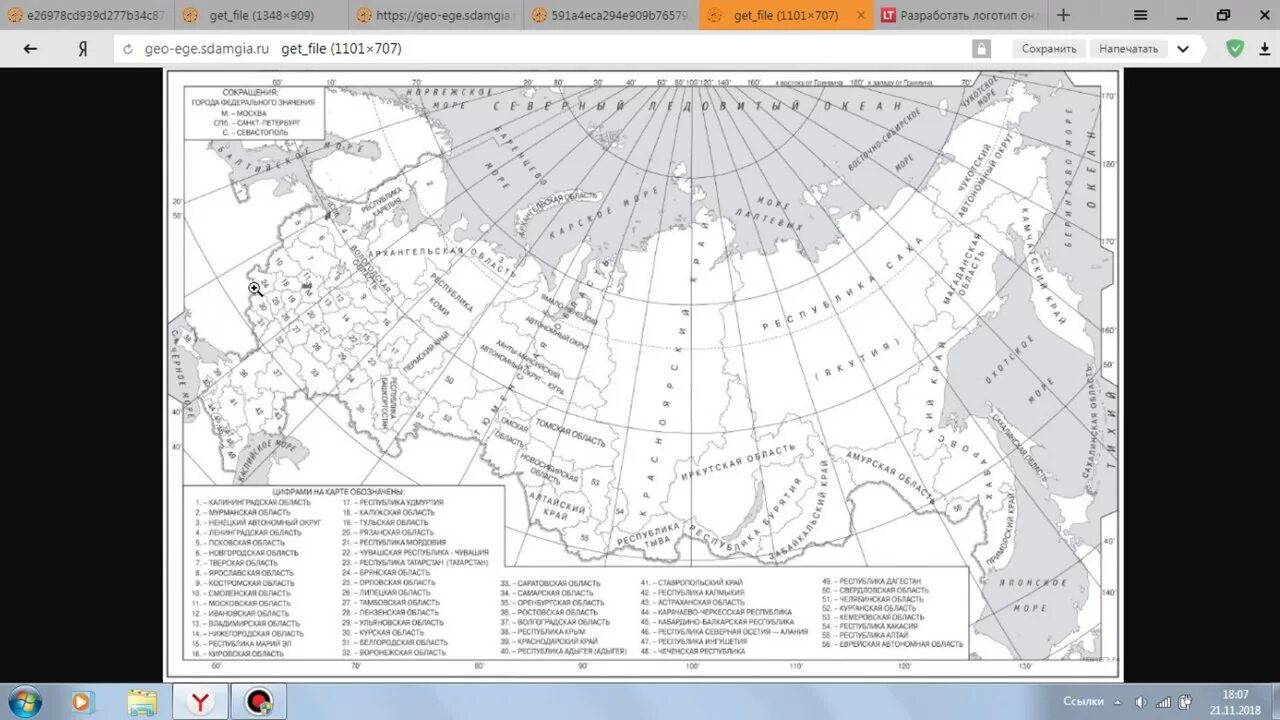Click the Напечатать button

1128,48
